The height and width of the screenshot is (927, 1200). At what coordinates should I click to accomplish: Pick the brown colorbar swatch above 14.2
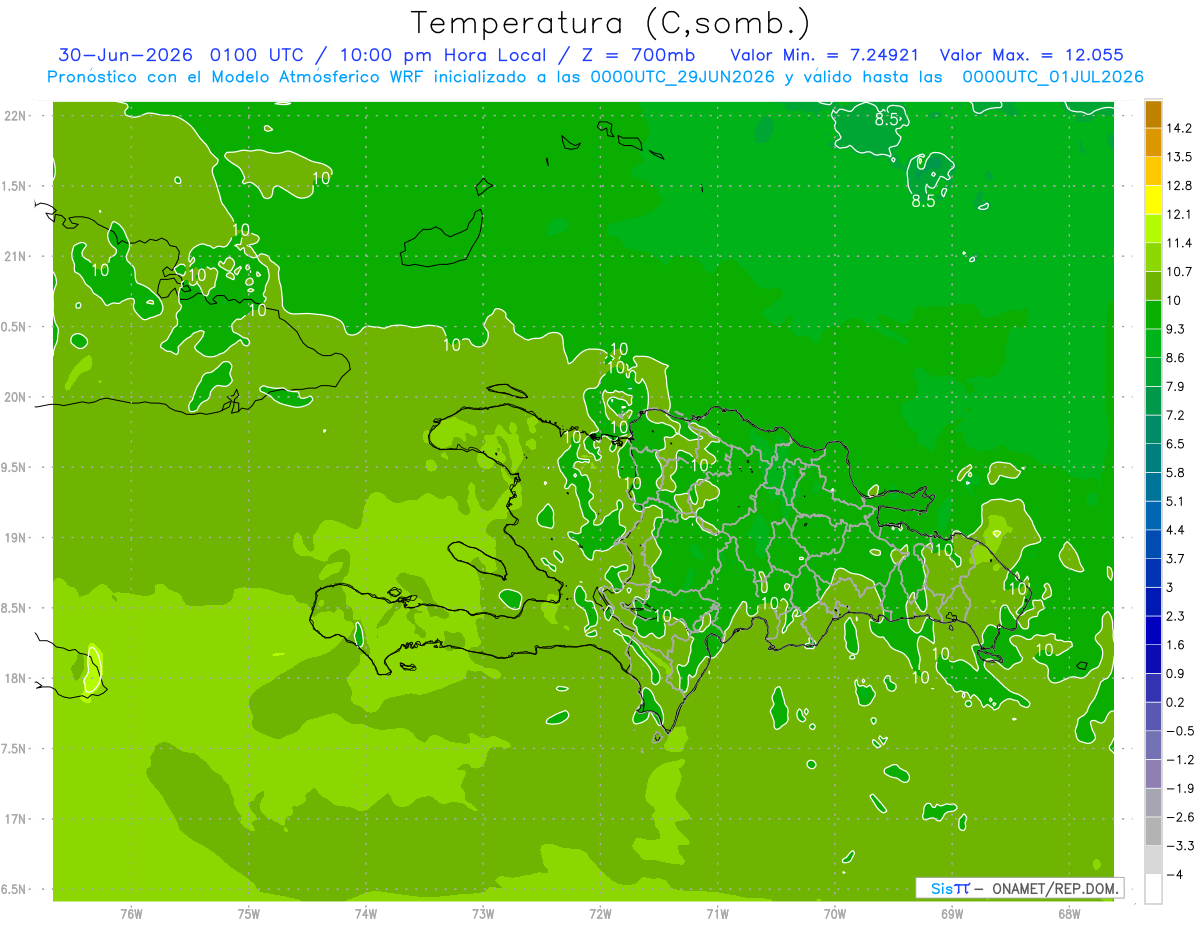point(1153,114)
